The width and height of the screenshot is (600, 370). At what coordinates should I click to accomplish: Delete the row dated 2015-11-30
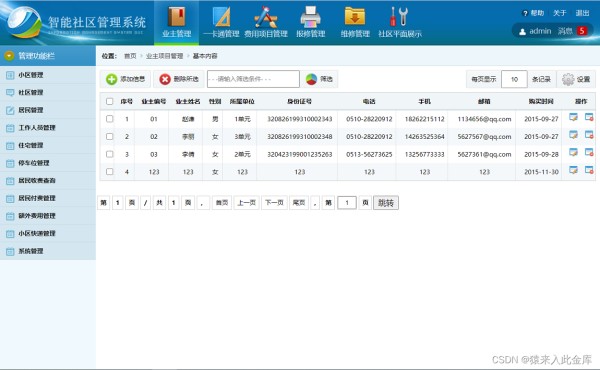pos(589,170)
